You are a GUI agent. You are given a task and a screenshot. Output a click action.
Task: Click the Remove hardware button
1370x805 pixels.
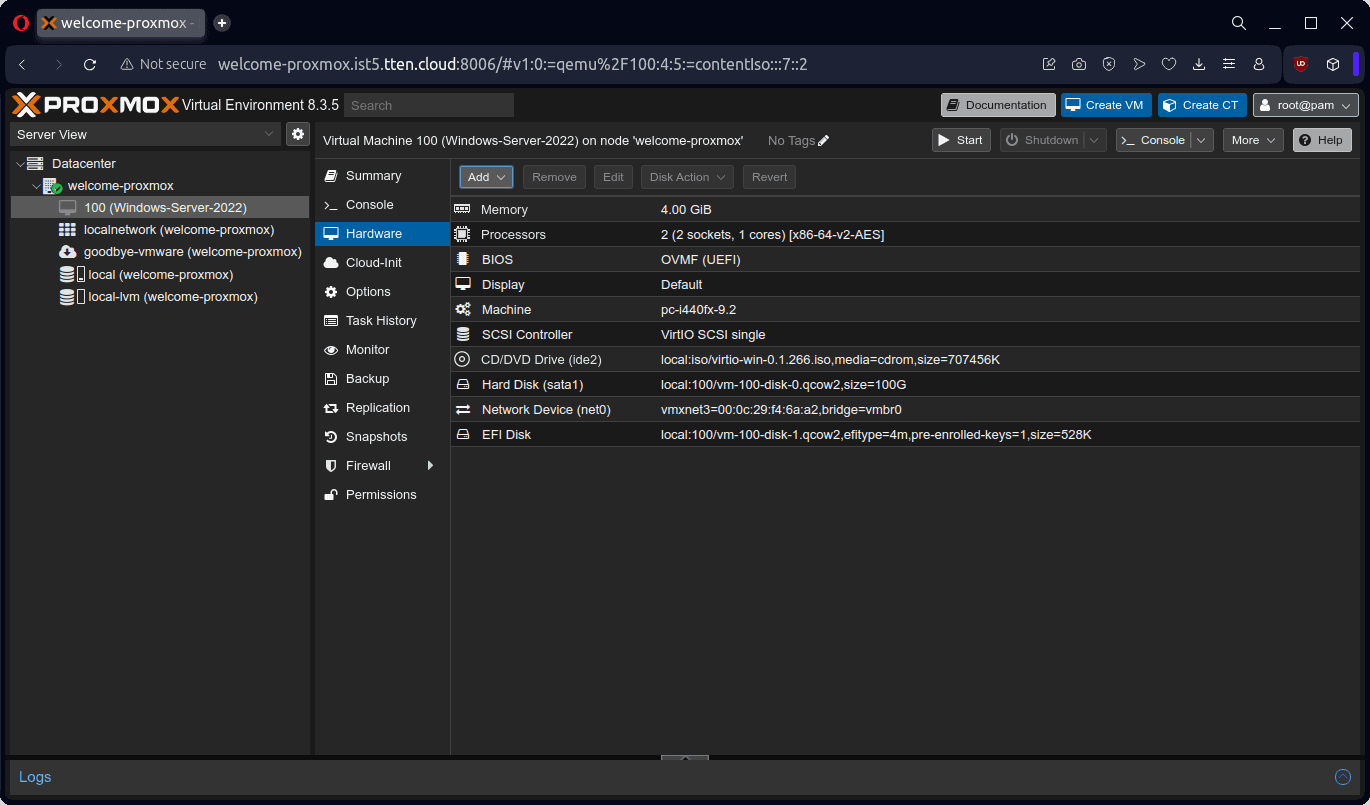tap(554, 177)
